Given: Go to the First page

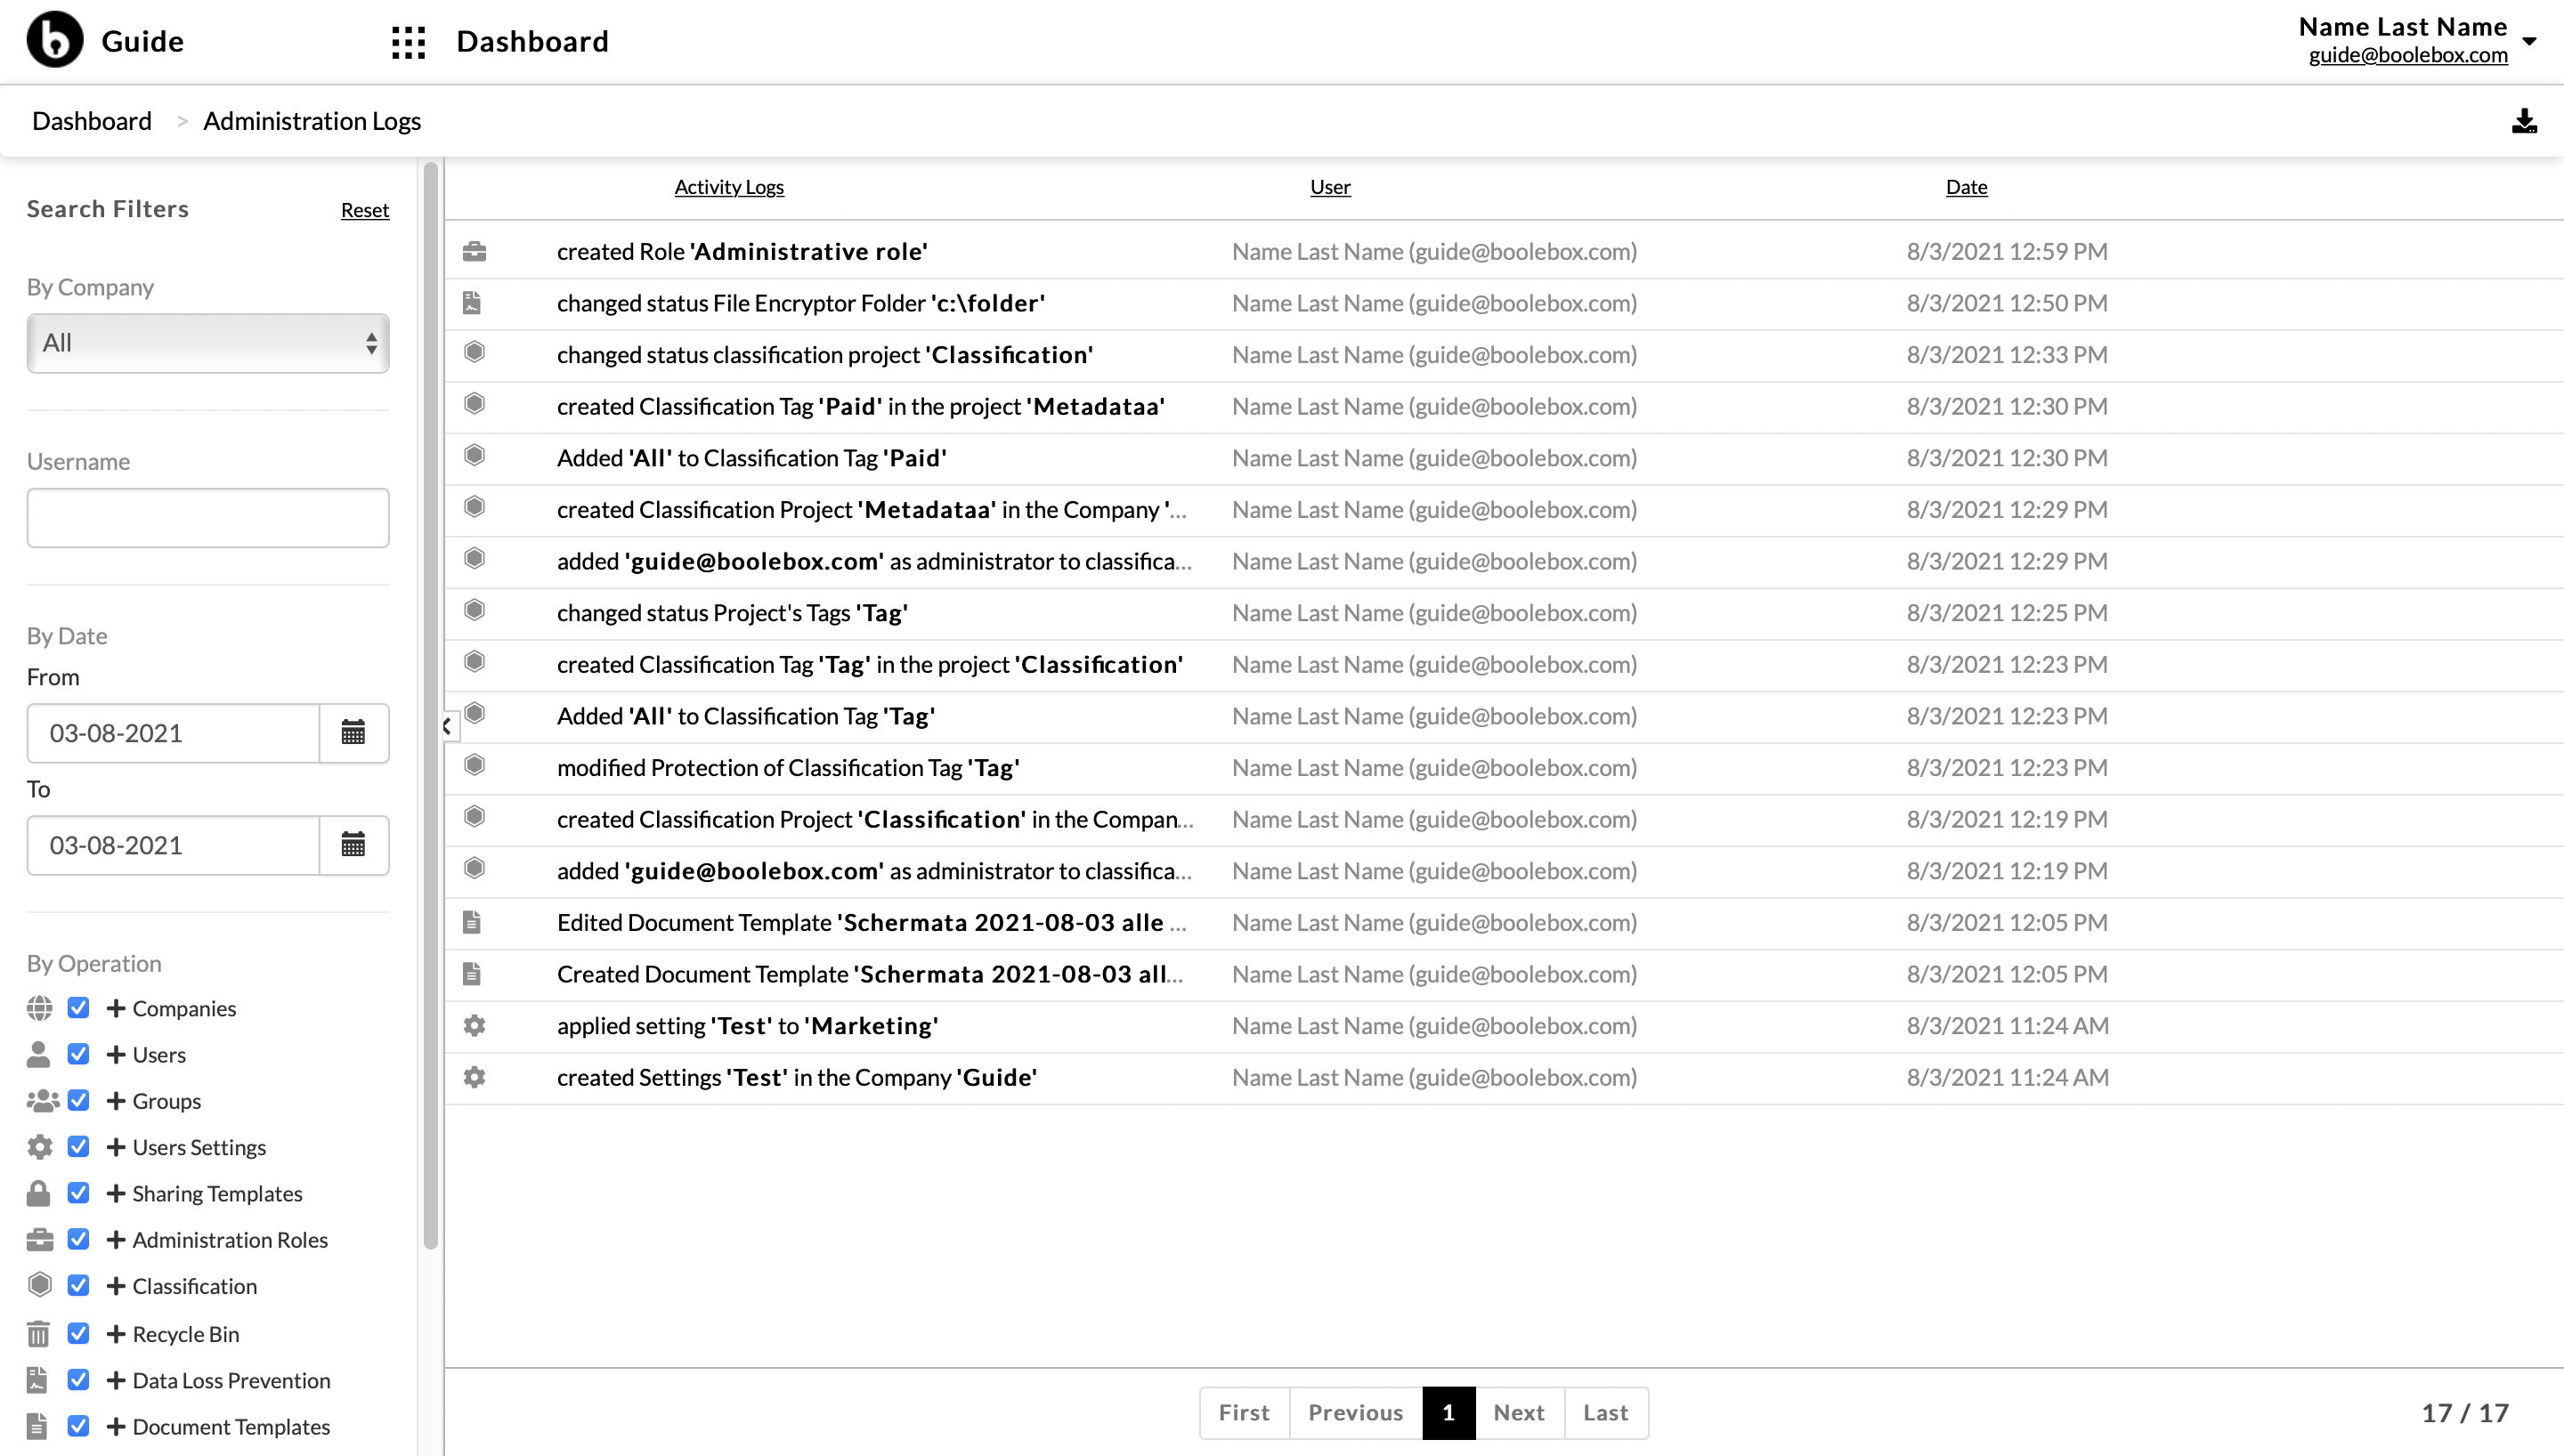Looking at the screenshot, I should click(x=1244, y=1413).
